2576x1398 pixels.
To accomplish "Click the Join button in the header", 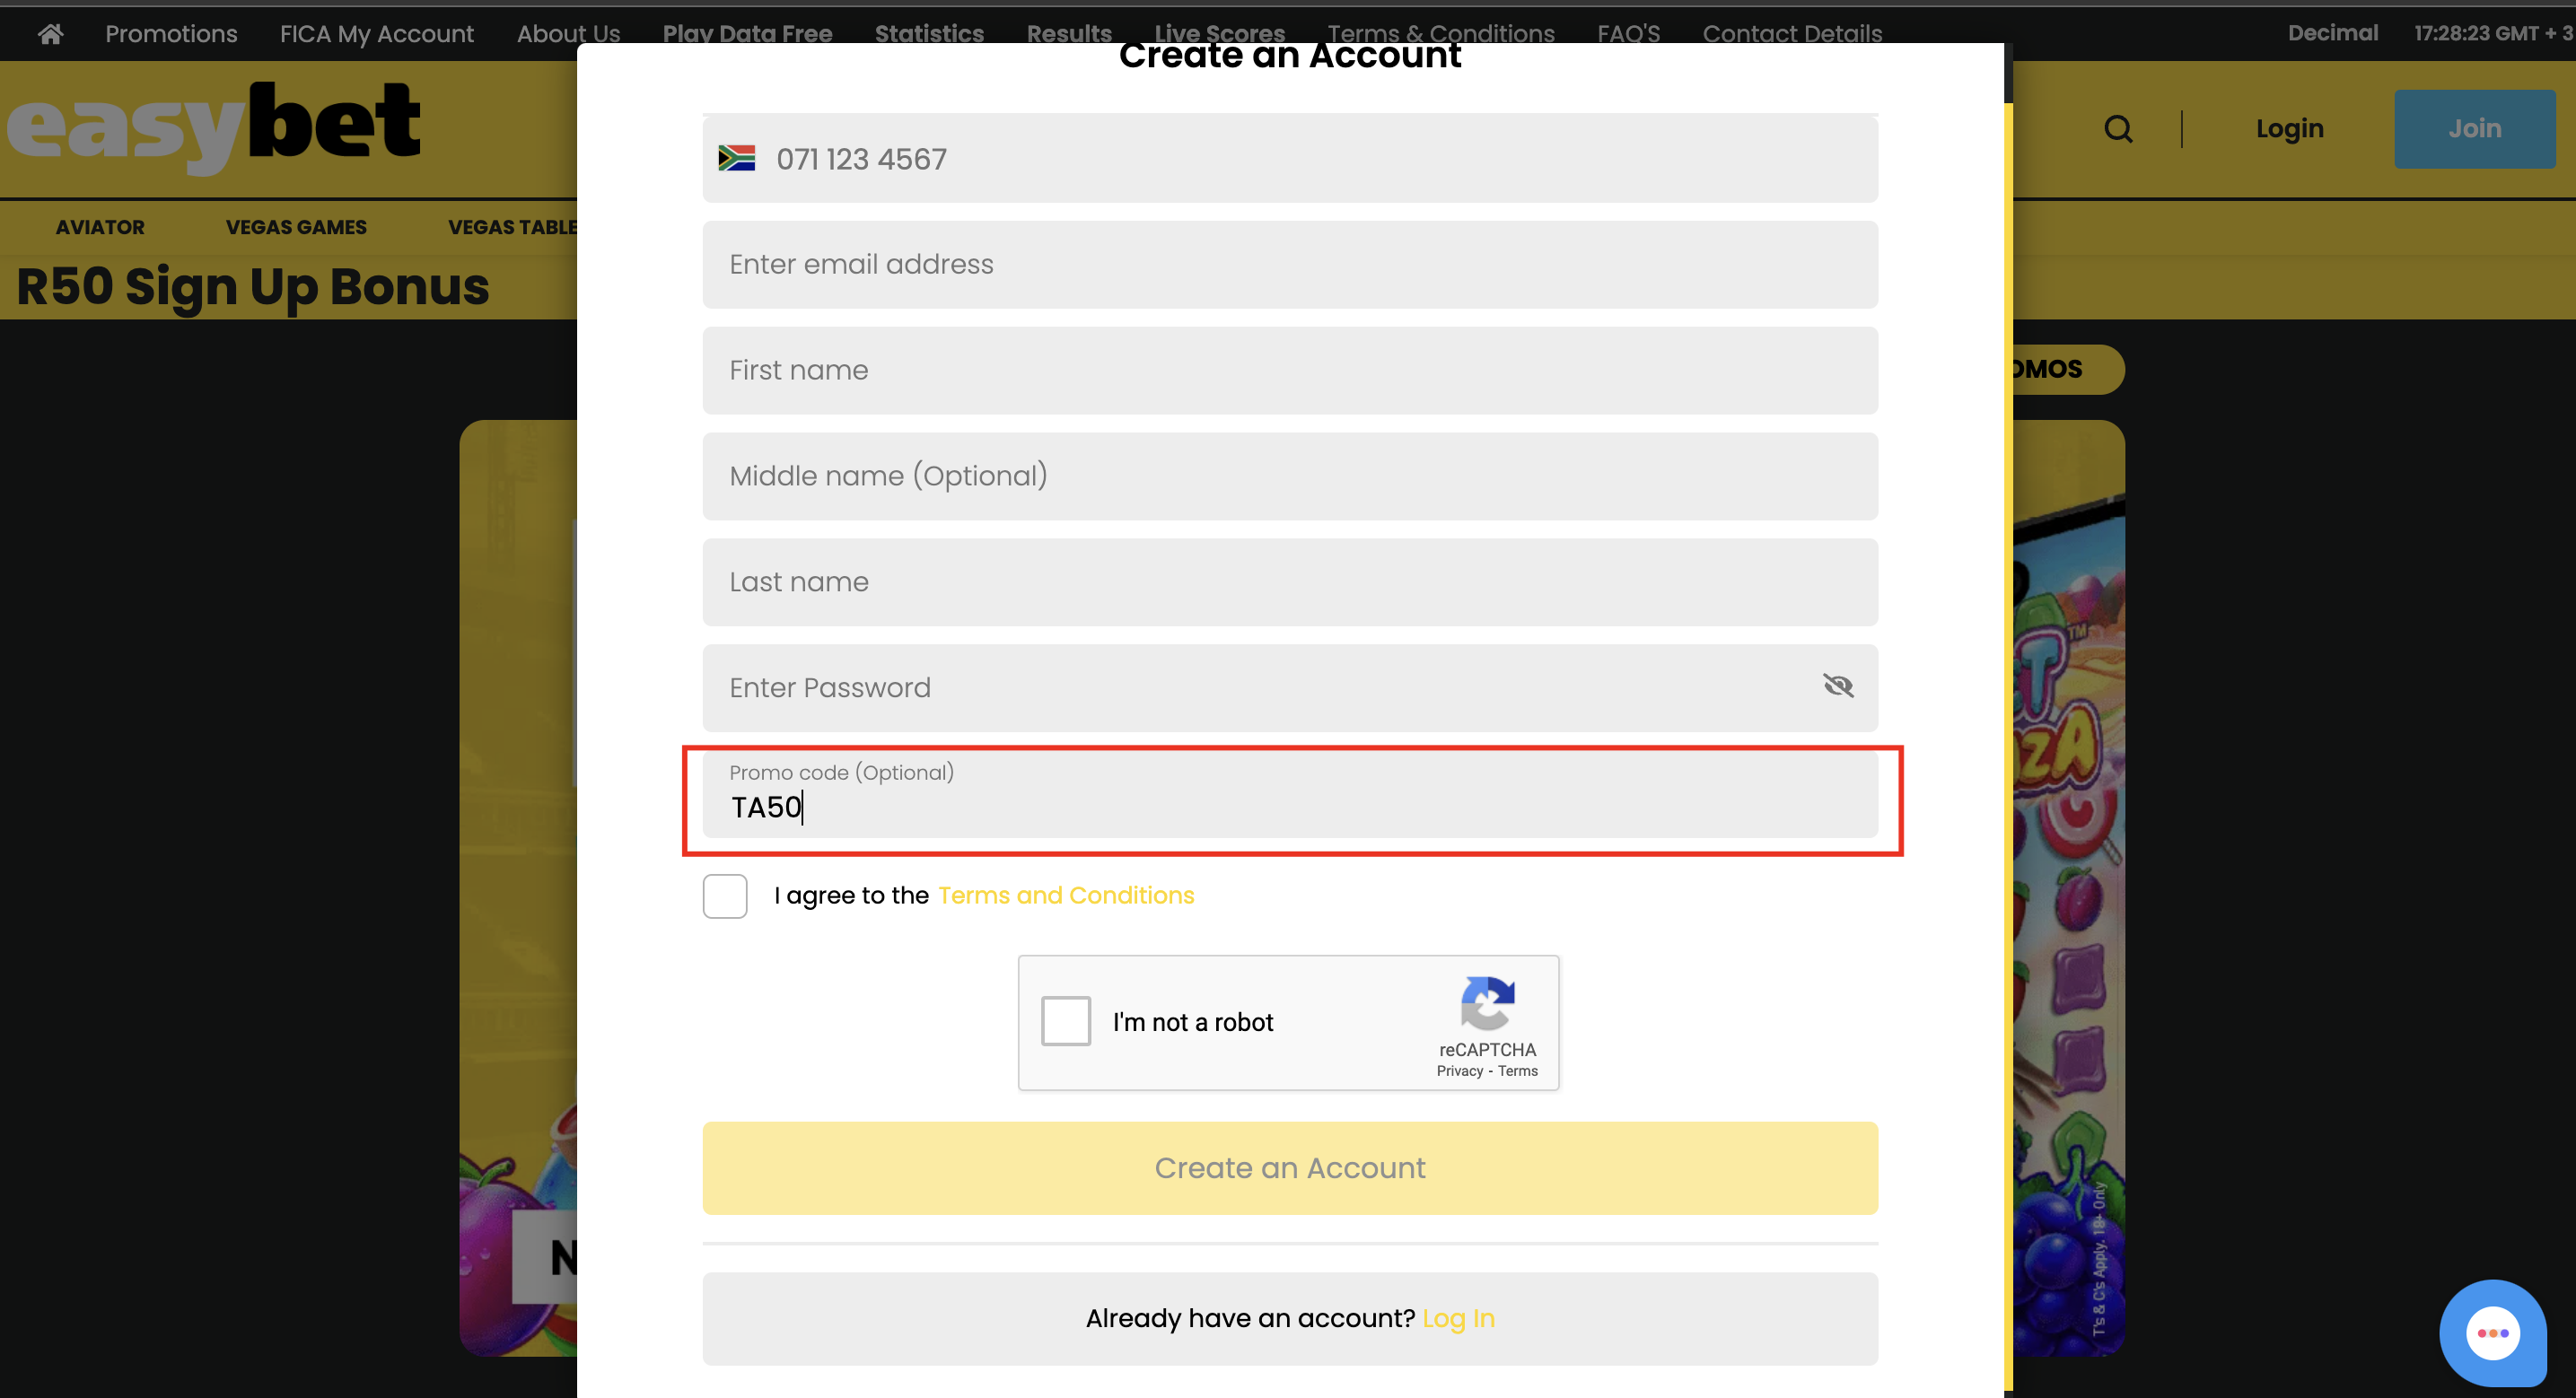I will (2471, 129).
